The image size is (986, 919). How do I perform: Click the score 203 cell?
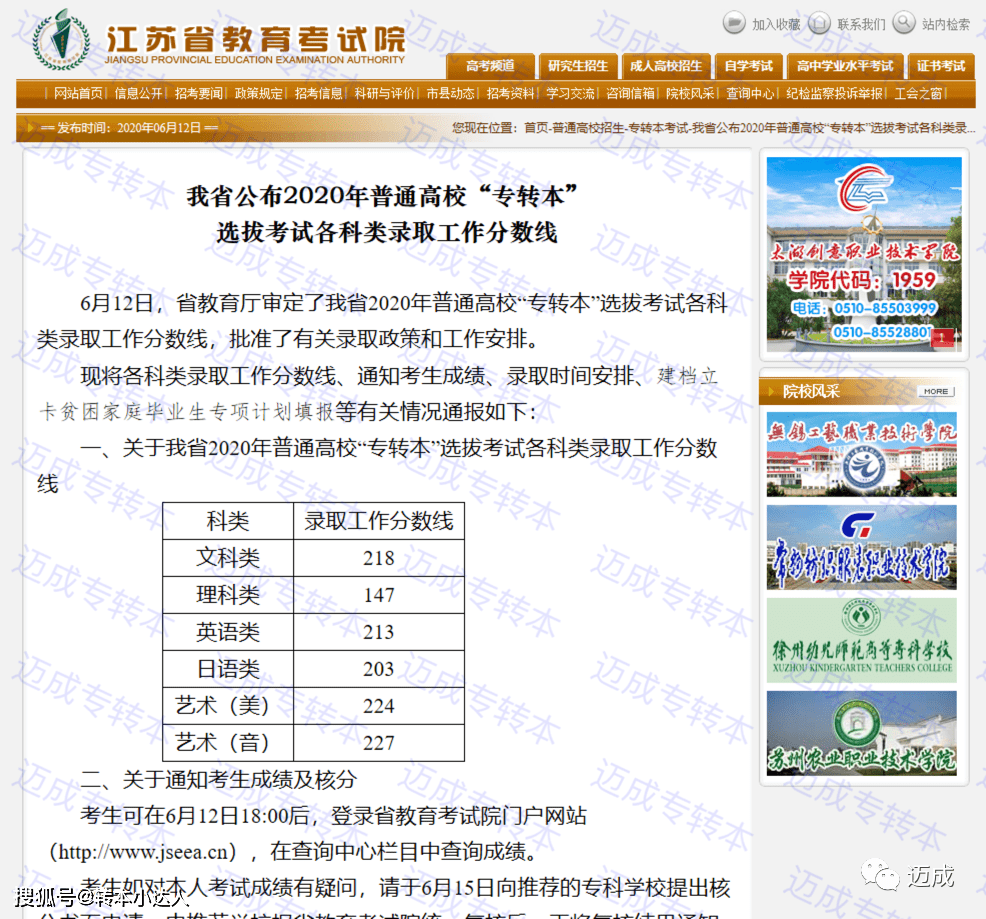coord(379,669)
